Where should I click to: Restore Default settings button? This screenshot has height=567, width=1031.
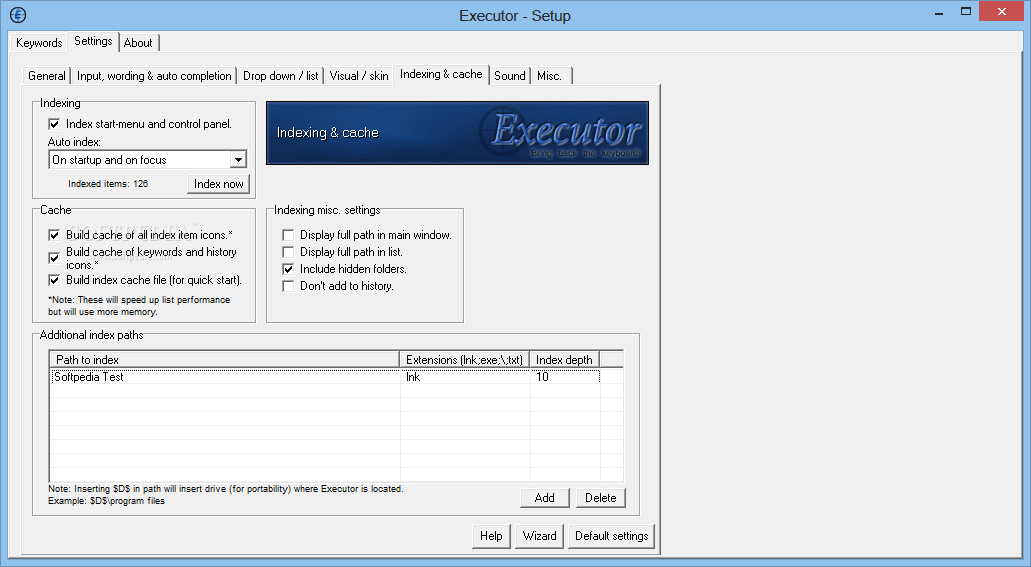[611, 536]
